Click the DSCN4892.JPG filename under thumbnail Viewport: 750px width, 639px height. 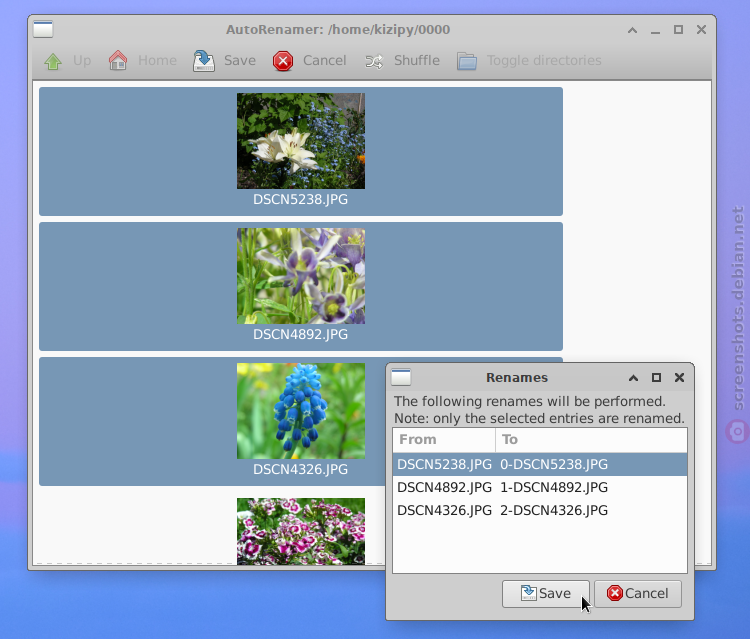tap(300, 334)
